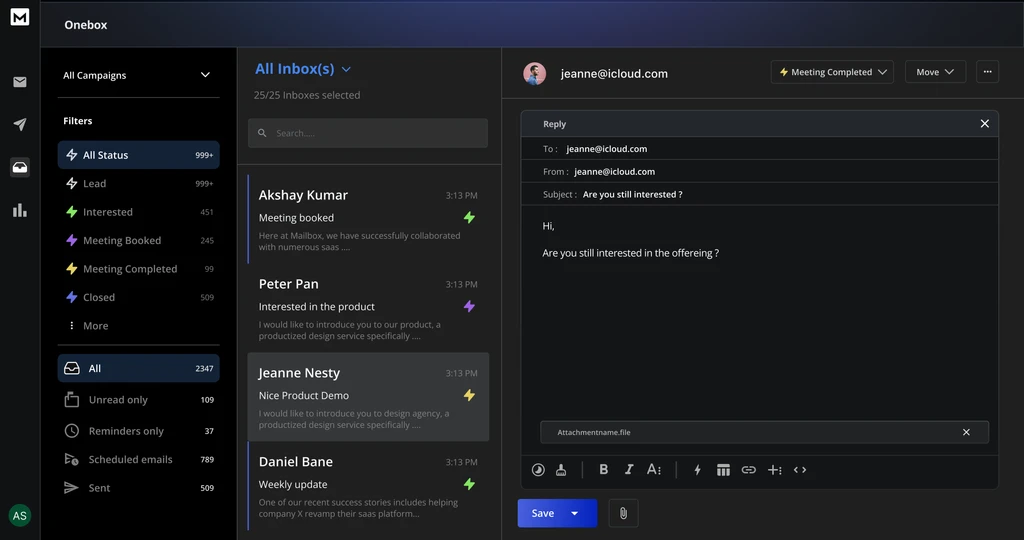Select the Onebox inbox tray sidebar icon
Viewport: 1024px width, 540px height.
[20, 167]
